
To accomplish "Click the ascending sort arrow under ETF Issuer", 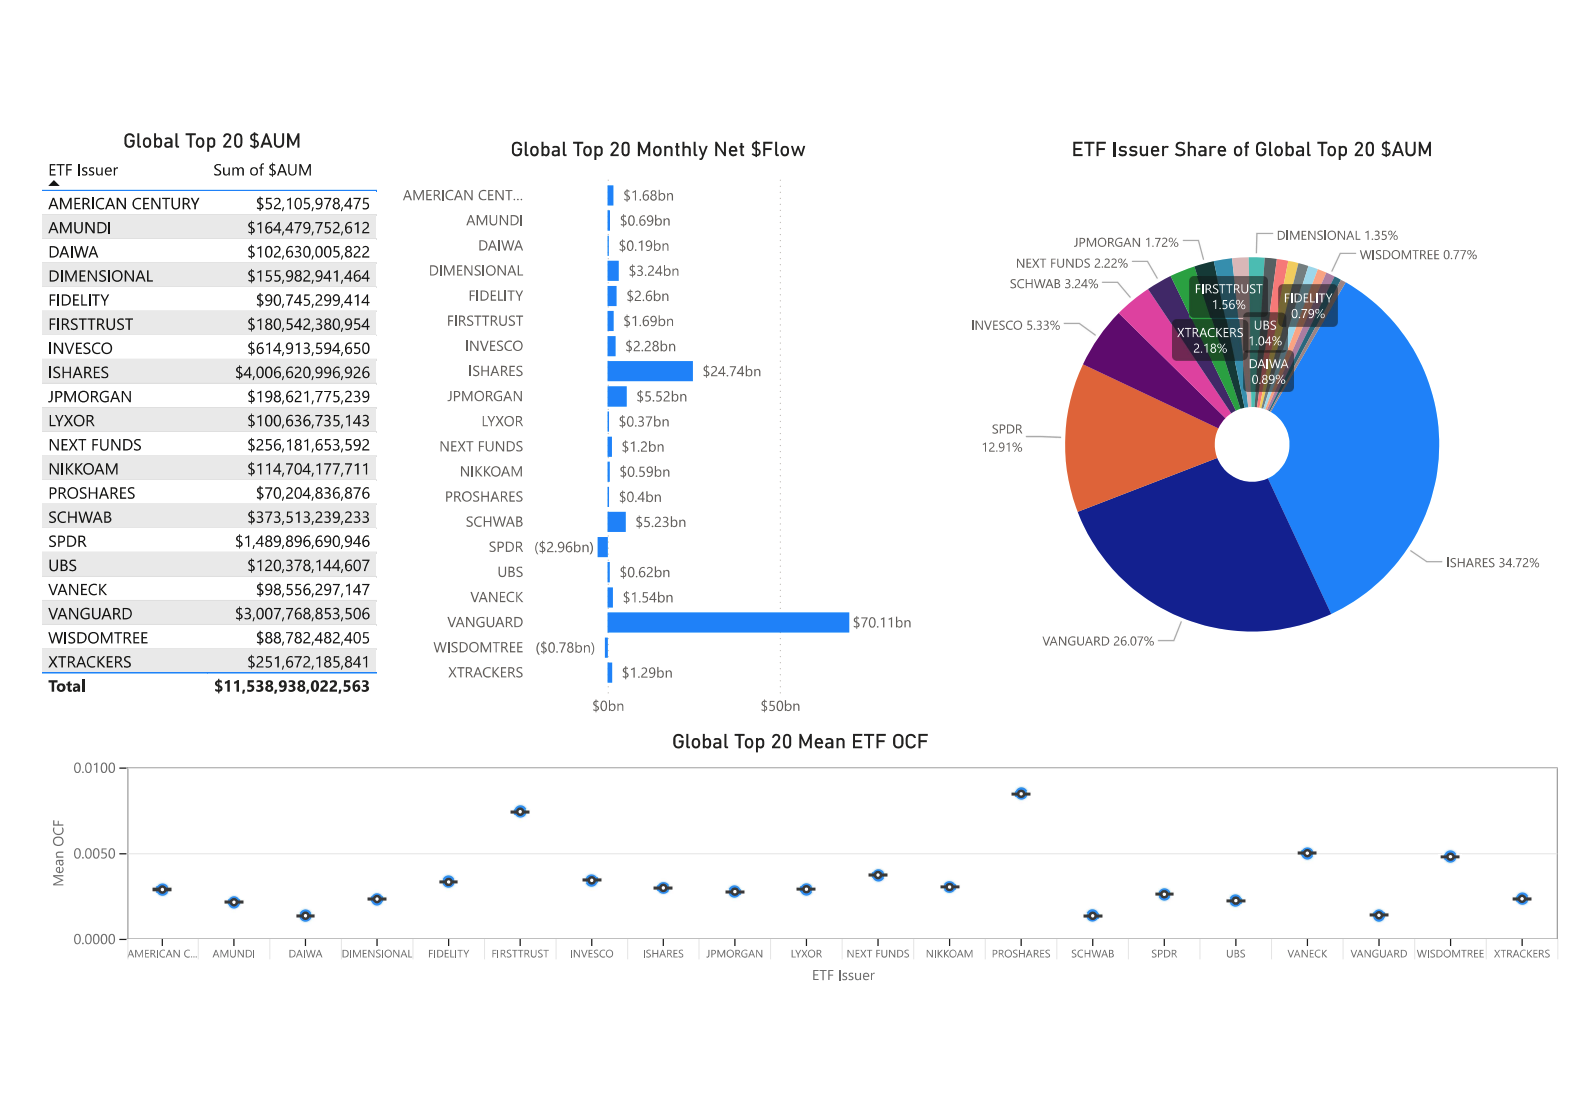I will click(54, 183).
